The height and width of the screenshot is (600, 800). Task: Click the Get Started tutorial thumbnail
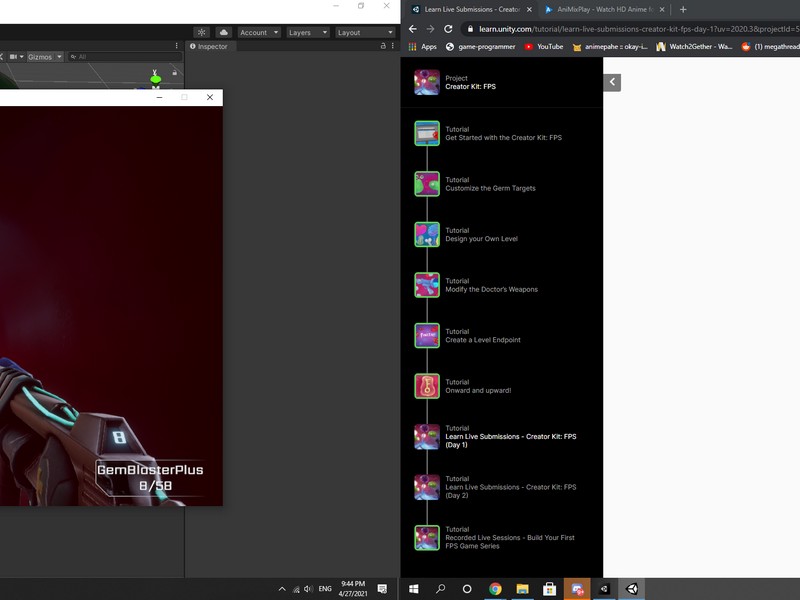[x=427, y=133]
